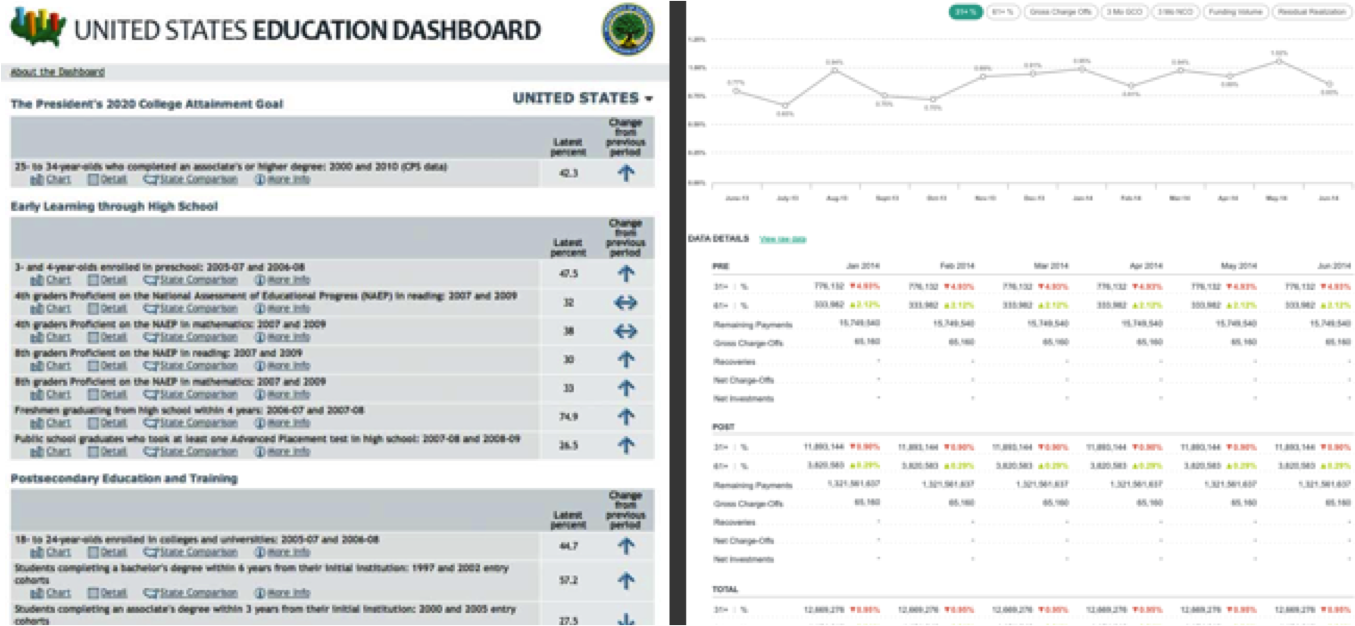Click the TOTAL section heading in data details
1355x626 pixels.
coord(724,589)
